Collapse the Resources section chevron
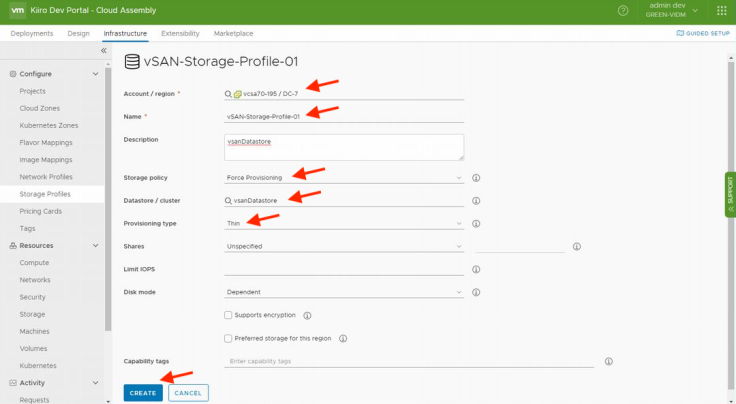This screenshot has height=404, width=736. click(x=96, y=245)
